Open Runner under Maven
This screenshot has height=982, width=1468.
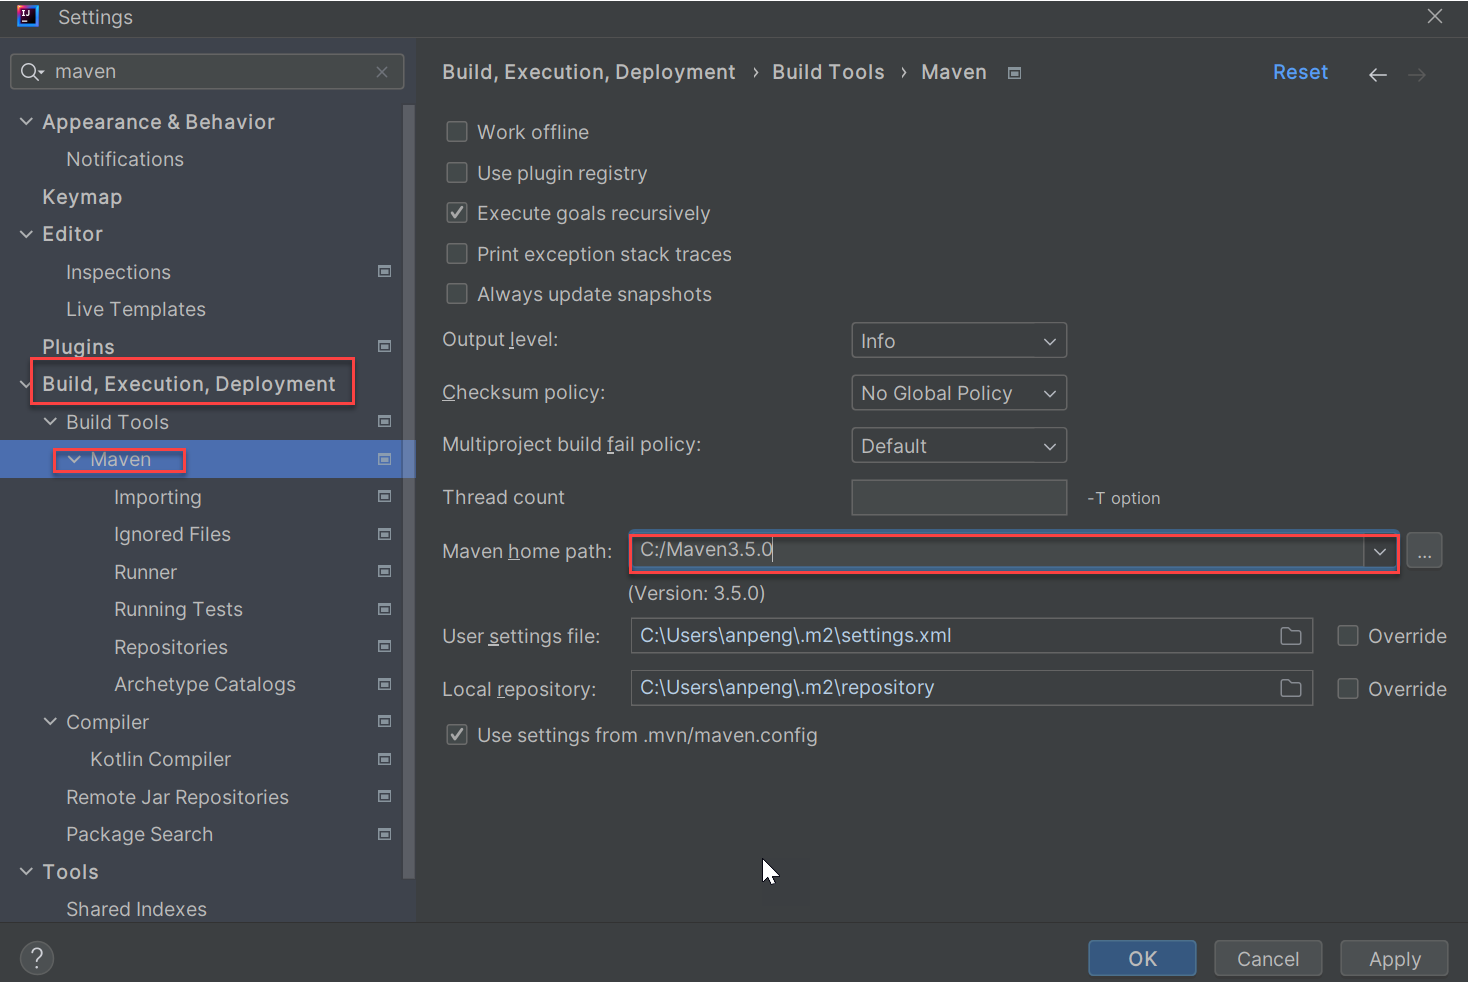(146, 572)
